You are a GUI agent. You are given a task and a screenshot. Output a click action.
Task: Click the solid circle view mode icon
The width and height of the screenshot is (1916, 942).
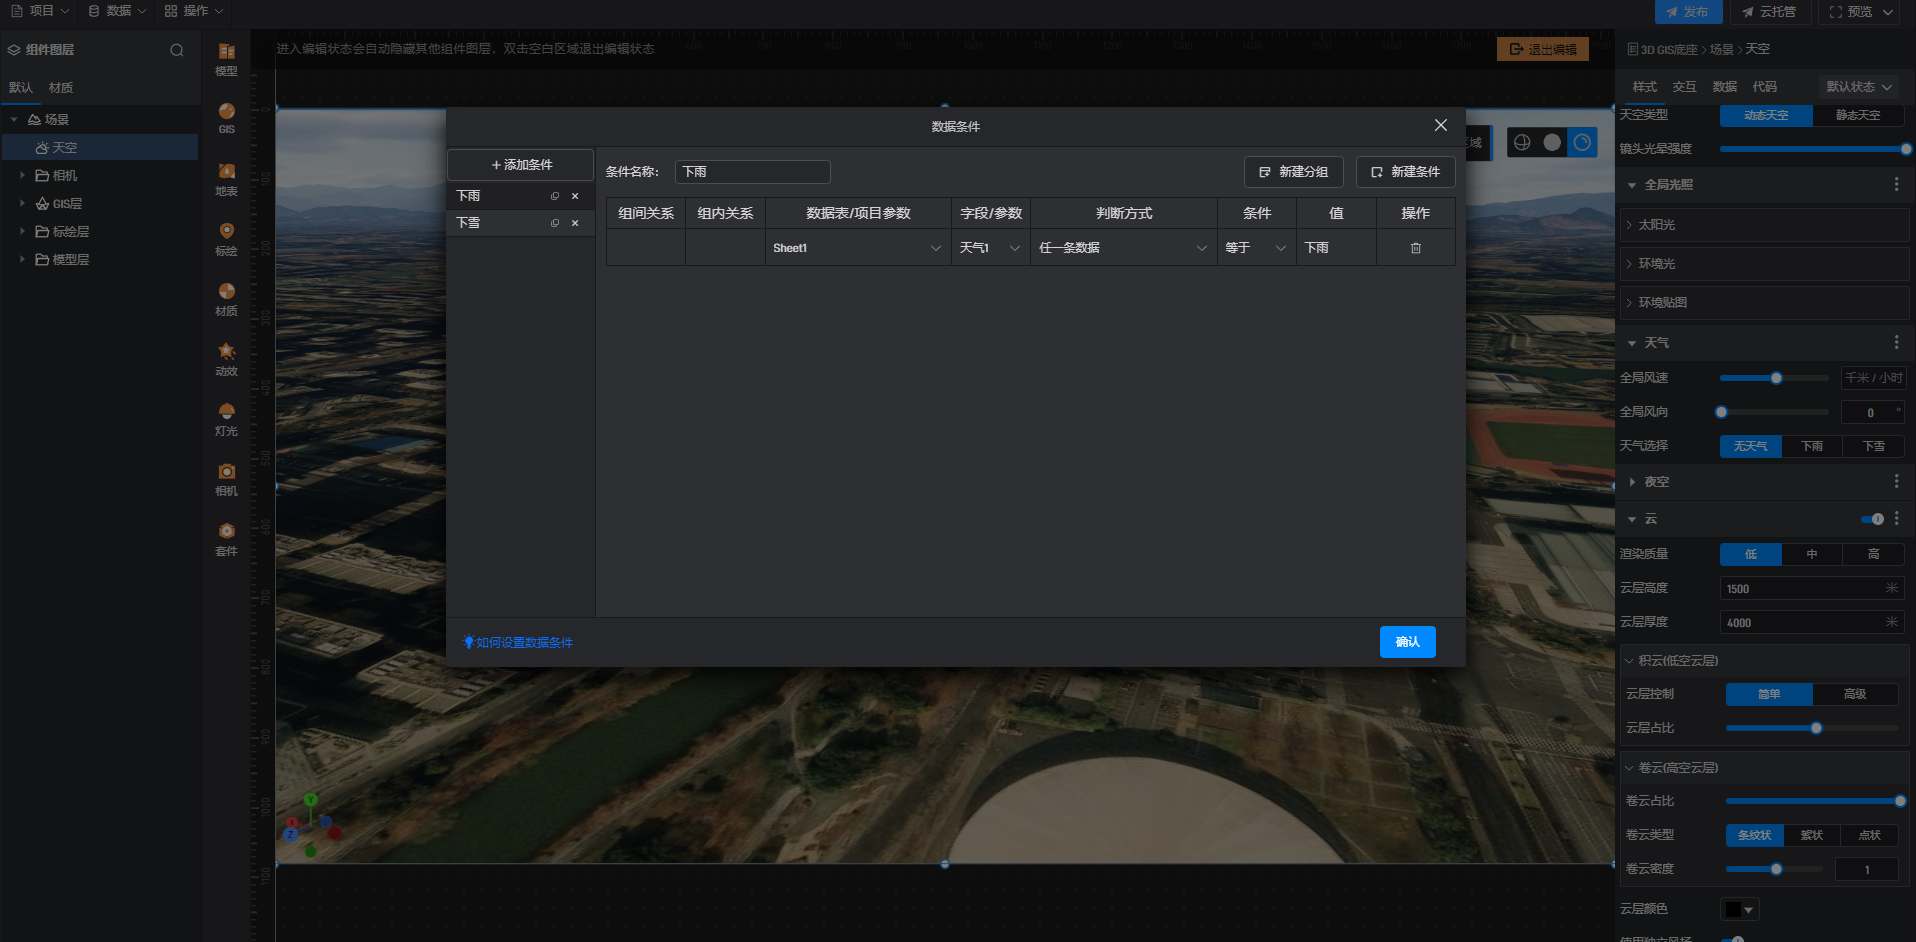[x=1552, y=142]
